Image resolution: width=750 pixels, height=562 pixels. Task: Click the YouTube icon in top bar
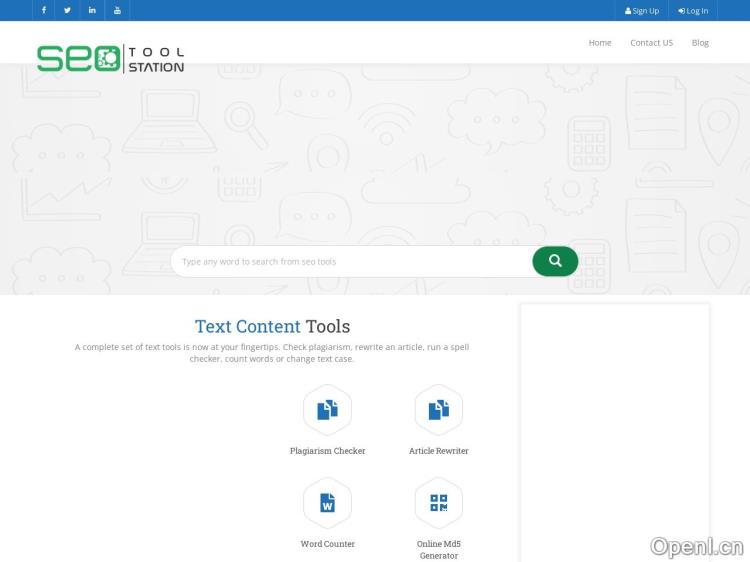(x=117, y=10)
